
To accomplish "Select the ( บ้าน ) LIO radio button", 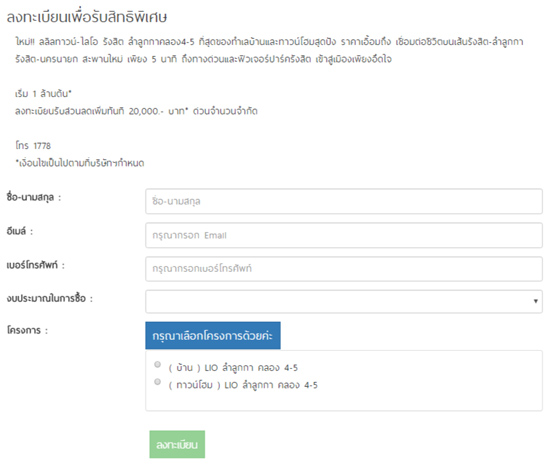I will click(x=157, y=364).
